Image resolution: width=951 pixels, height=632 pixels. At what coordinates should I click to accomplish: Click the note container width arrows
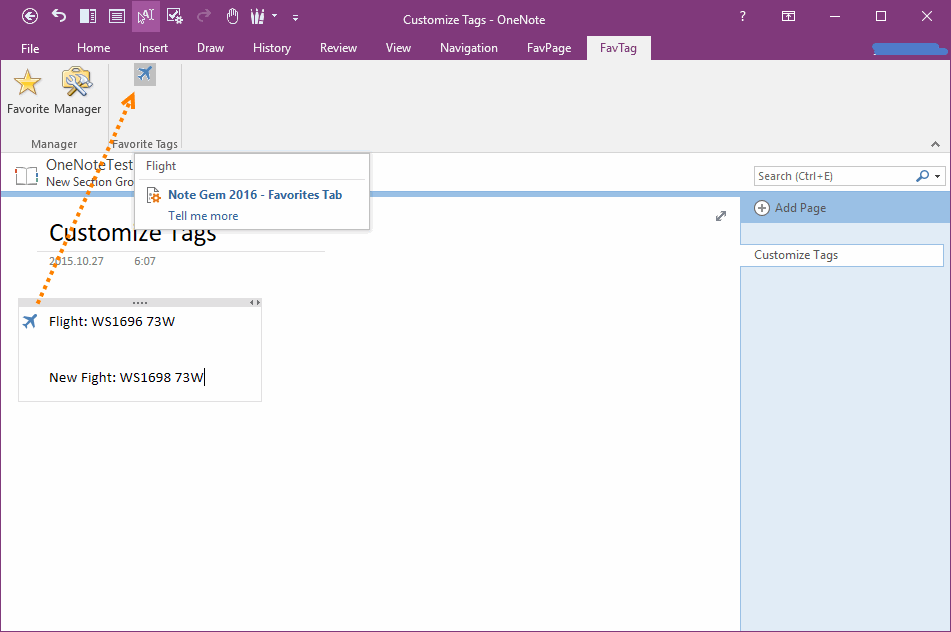(255, 302)
